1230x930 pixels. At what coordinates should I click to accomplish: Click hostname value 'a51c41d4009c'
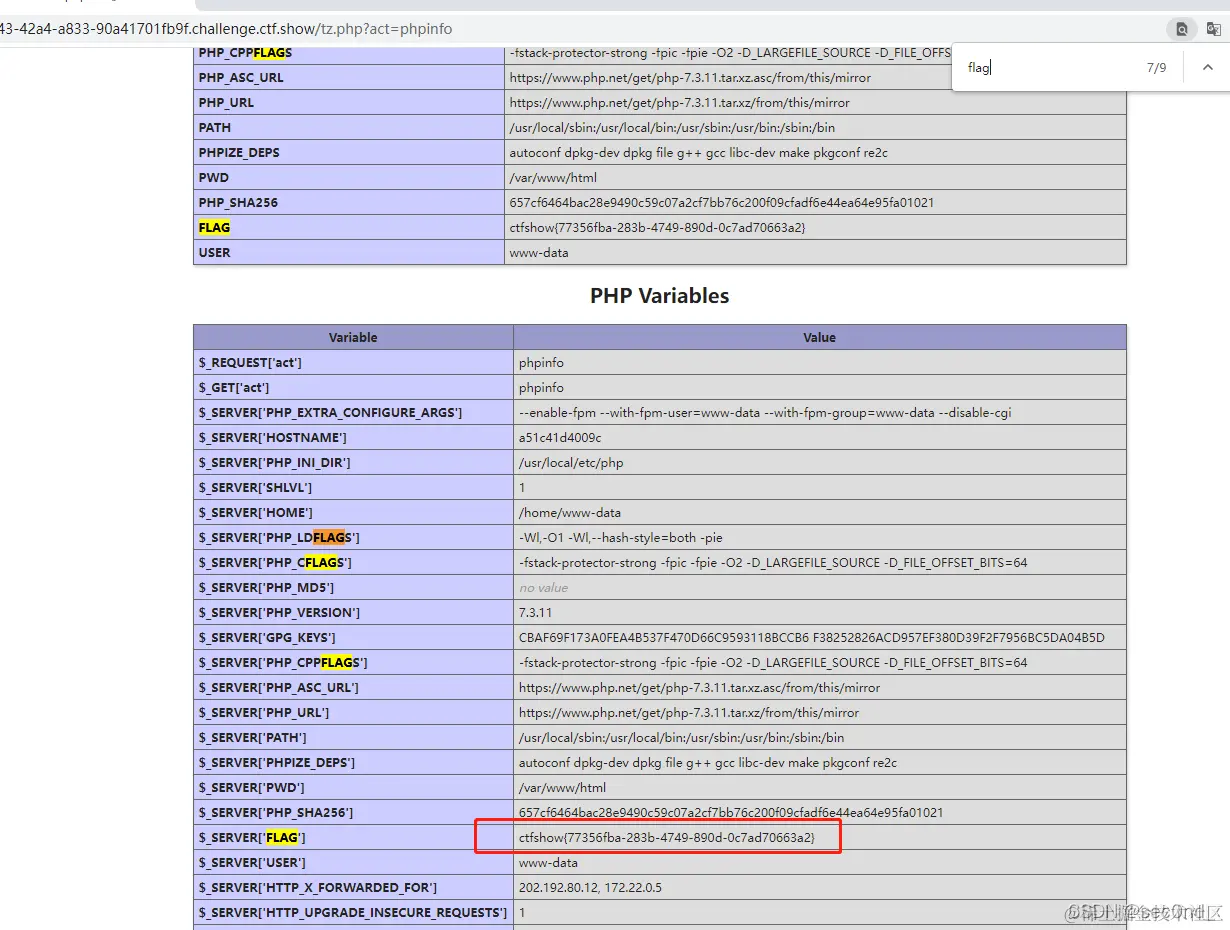(560, 437)
